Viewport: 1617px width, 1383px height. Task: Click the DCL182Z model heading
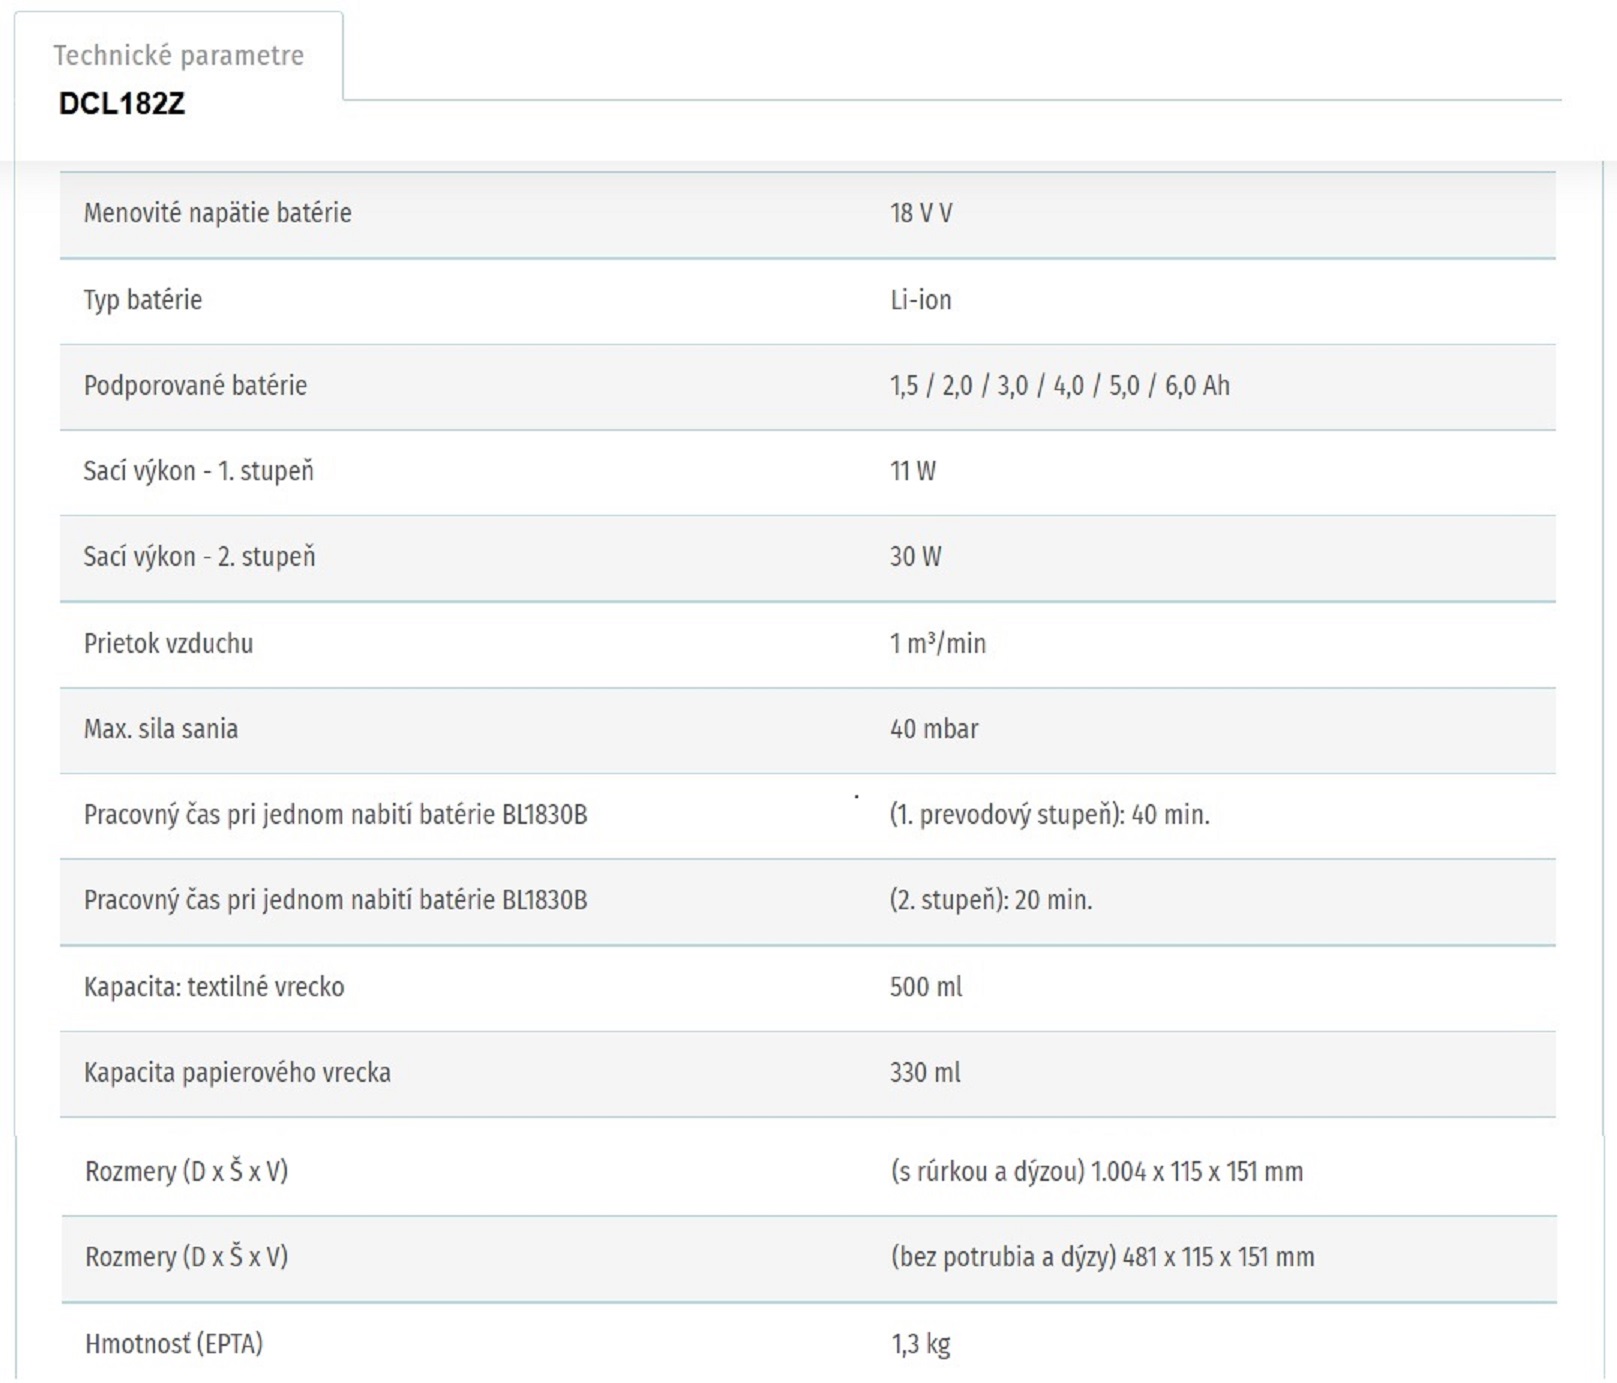click(122, 104)
